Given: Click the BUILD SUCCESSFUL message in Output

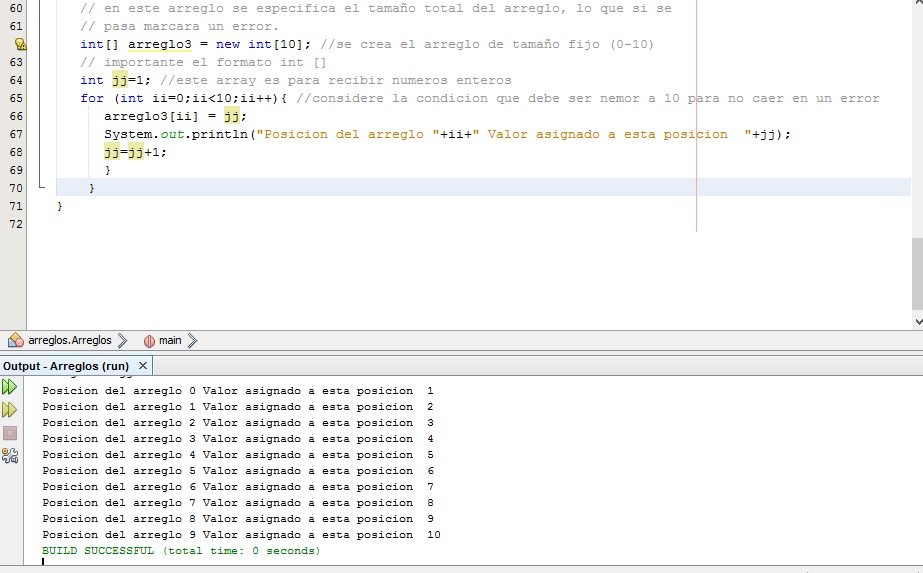Looking at the screenshot, I should 181,551.
